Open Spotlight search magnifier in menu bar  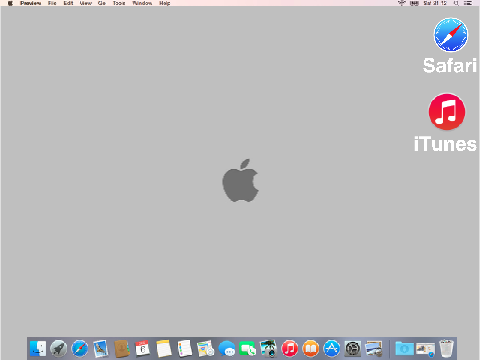(456, 3)
